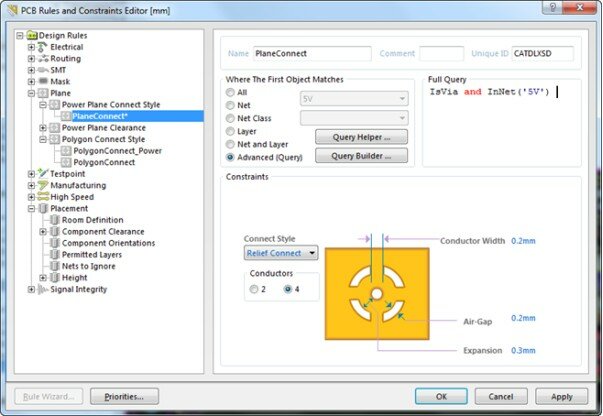Image resolution: width=603 pixels, height=416 pixels.
Task: Click the Signal Integrity category icon
Action: [x=43, y=290]
